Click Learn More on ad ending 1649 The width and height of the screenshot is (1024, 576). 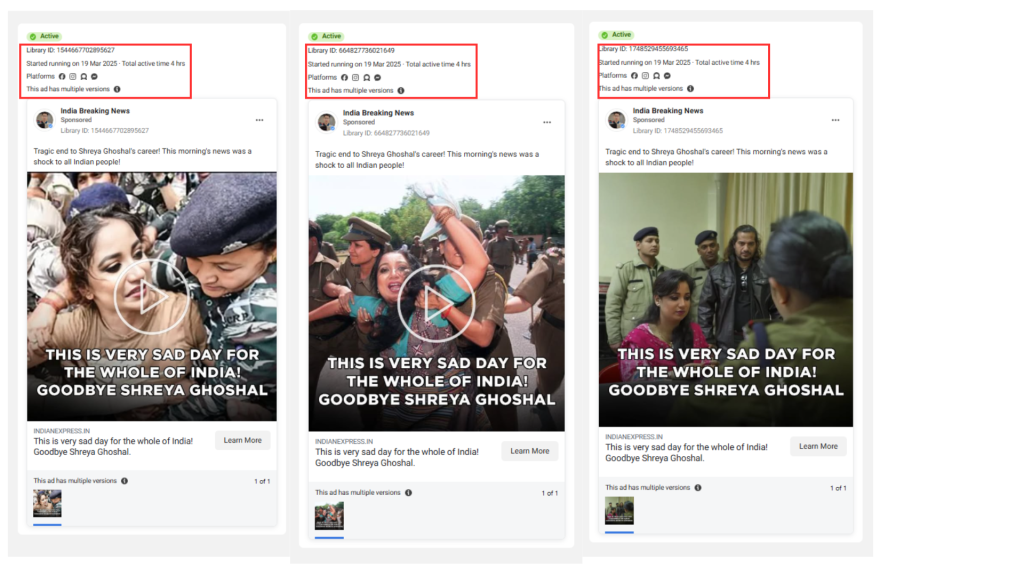coord(530,451)
